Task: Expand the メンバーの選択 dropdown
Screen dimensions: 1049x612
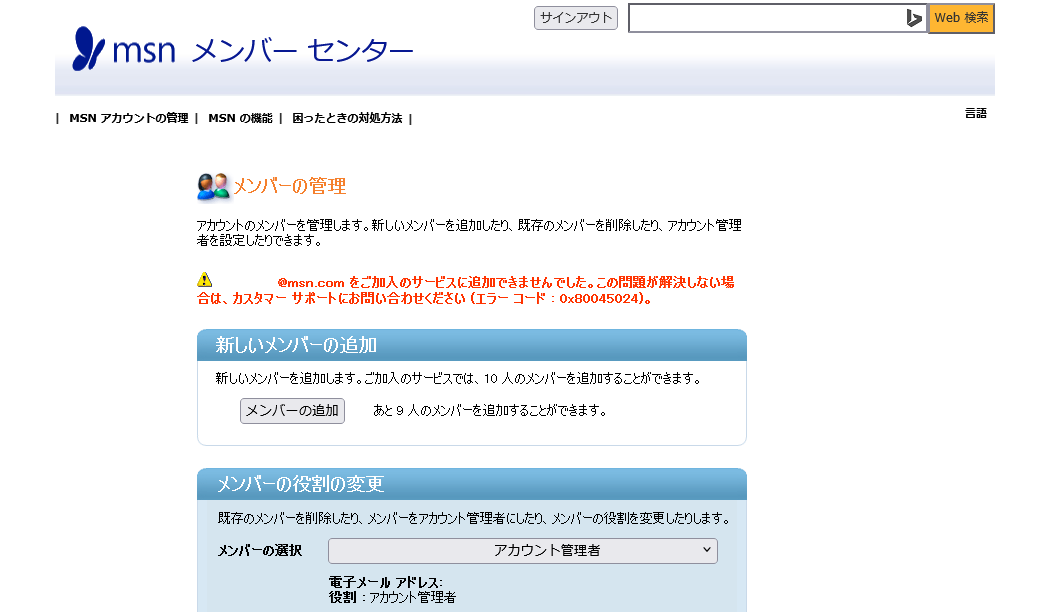Action: click(x=522, y=551)
